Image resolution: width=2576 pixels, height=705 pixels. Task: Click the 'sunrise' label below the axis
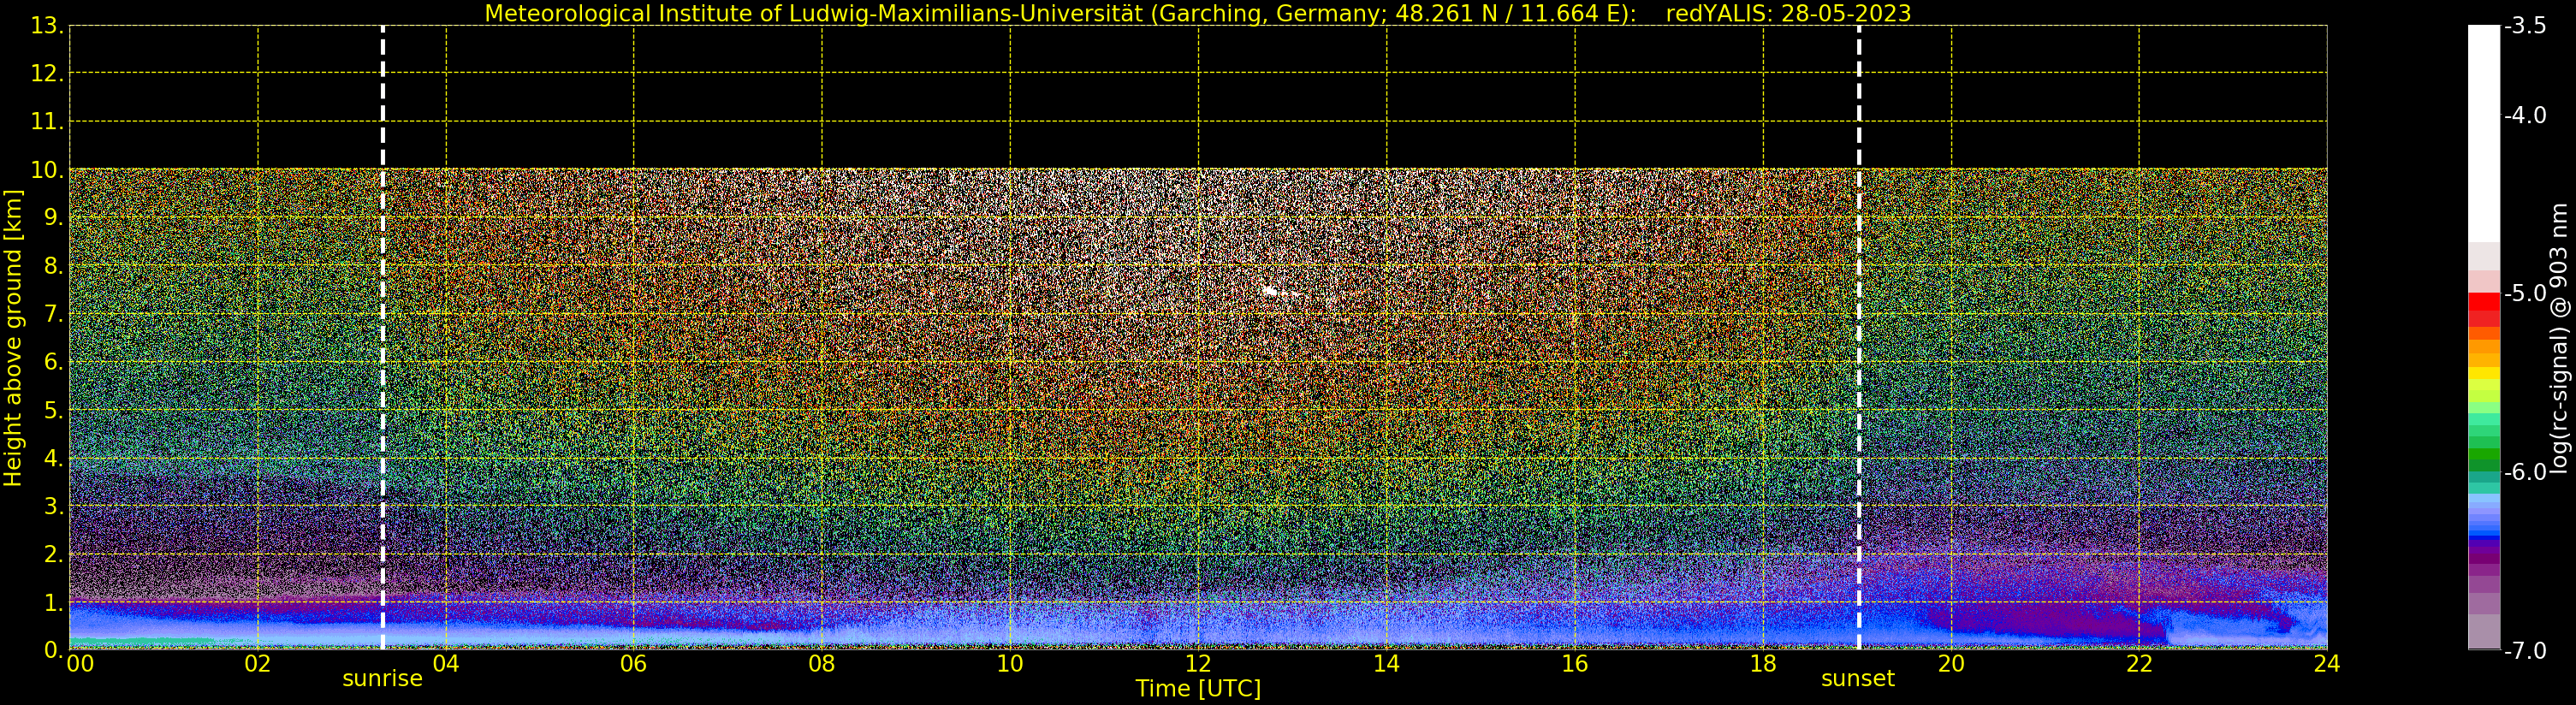click(x=382, y=679)
